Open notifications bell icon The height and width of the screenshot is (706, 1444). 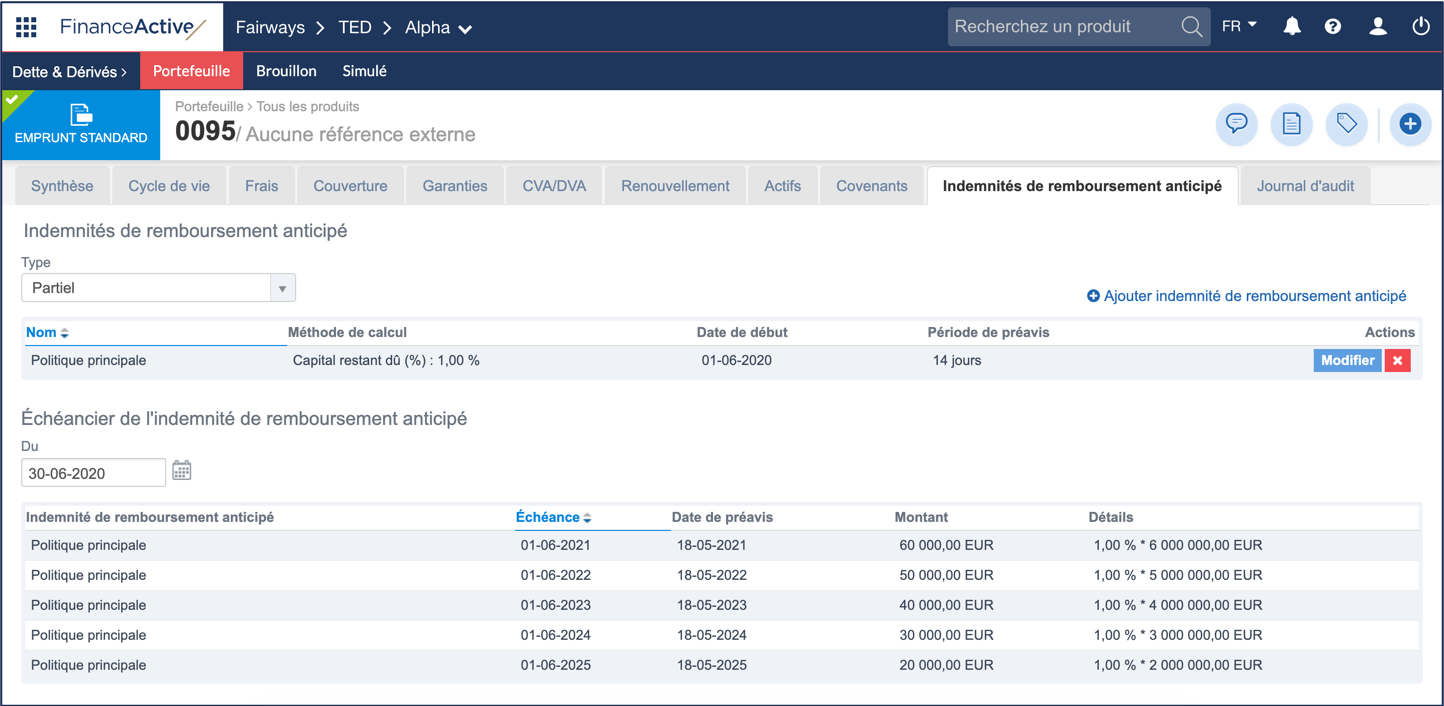click(x=1291, y=26)
